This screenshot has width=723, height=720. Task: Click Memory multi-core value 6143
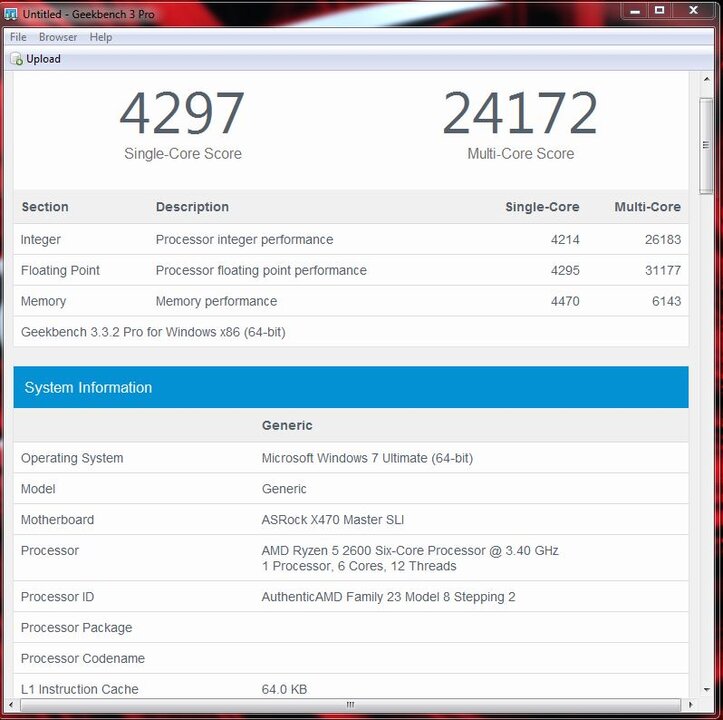coord(667,301)
